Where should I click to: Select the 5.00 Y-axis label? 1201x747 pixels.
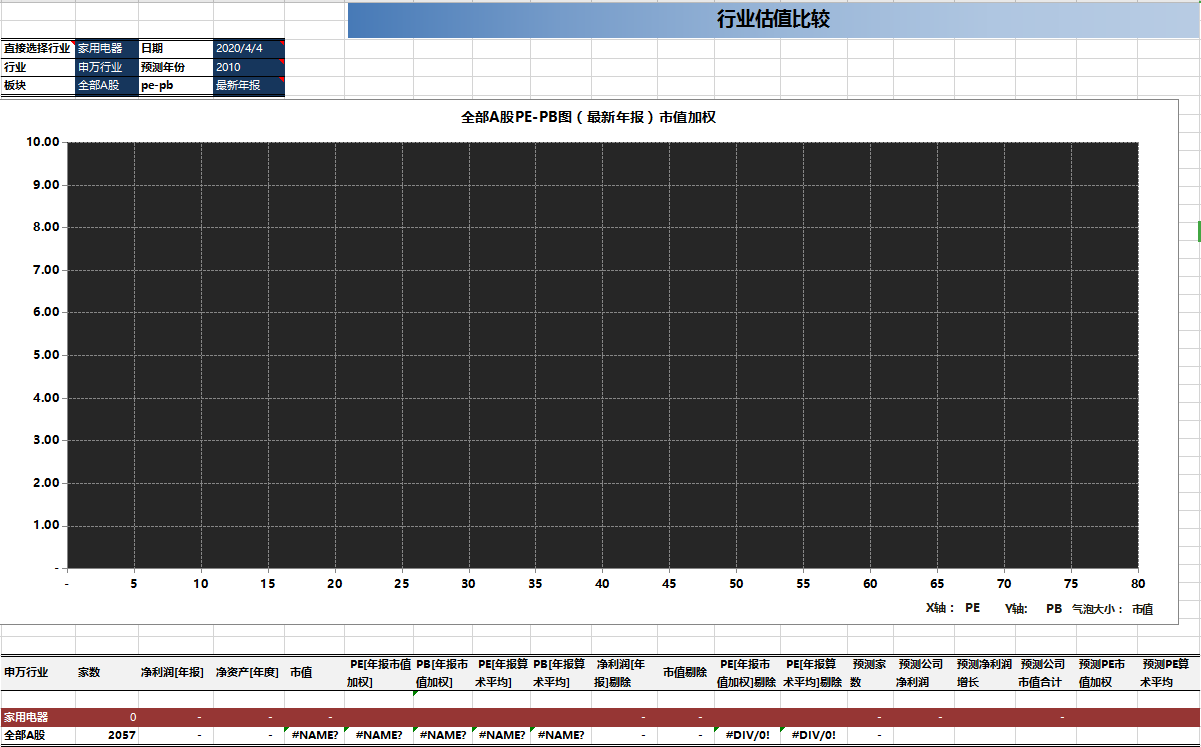click(x=46, y=355)
